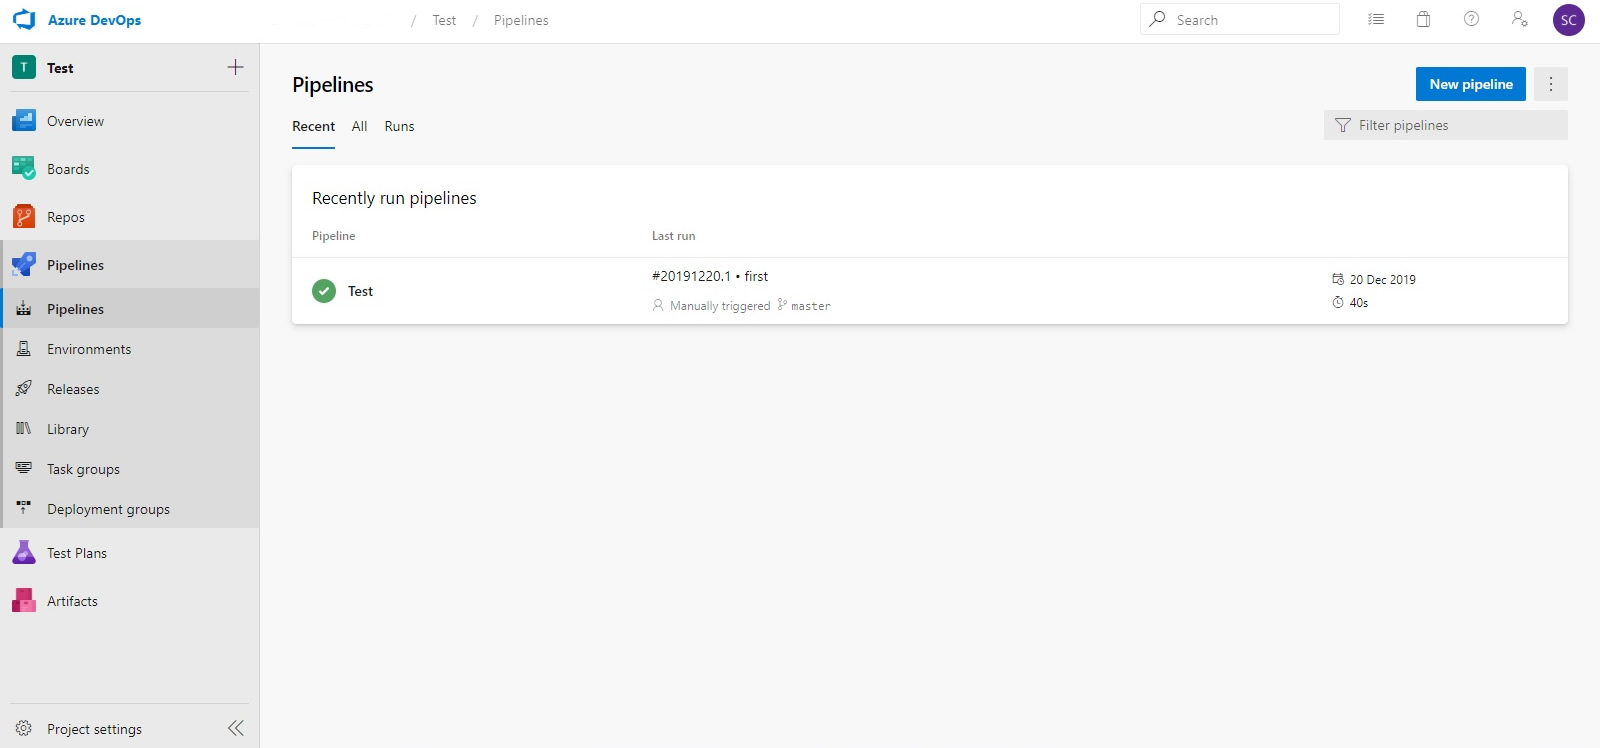This screenshot has height=748, width=1600.
Task: Click the Task groups icon
Action: (x=24, y=468)
